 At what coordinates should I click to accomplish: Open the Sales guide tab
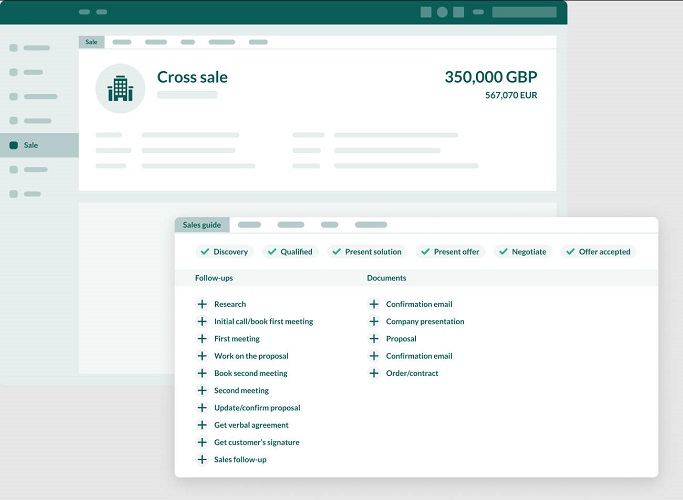[202, 225]
